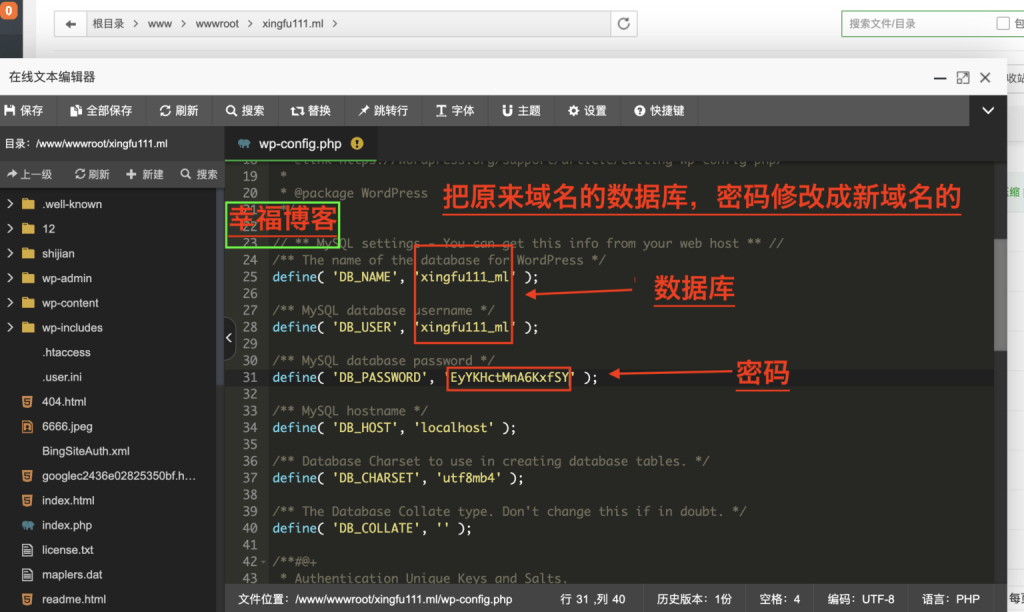Open the Search (搜索) tool in toolbar
This screenshot has width=1024, height=612.
coord(245,111)
